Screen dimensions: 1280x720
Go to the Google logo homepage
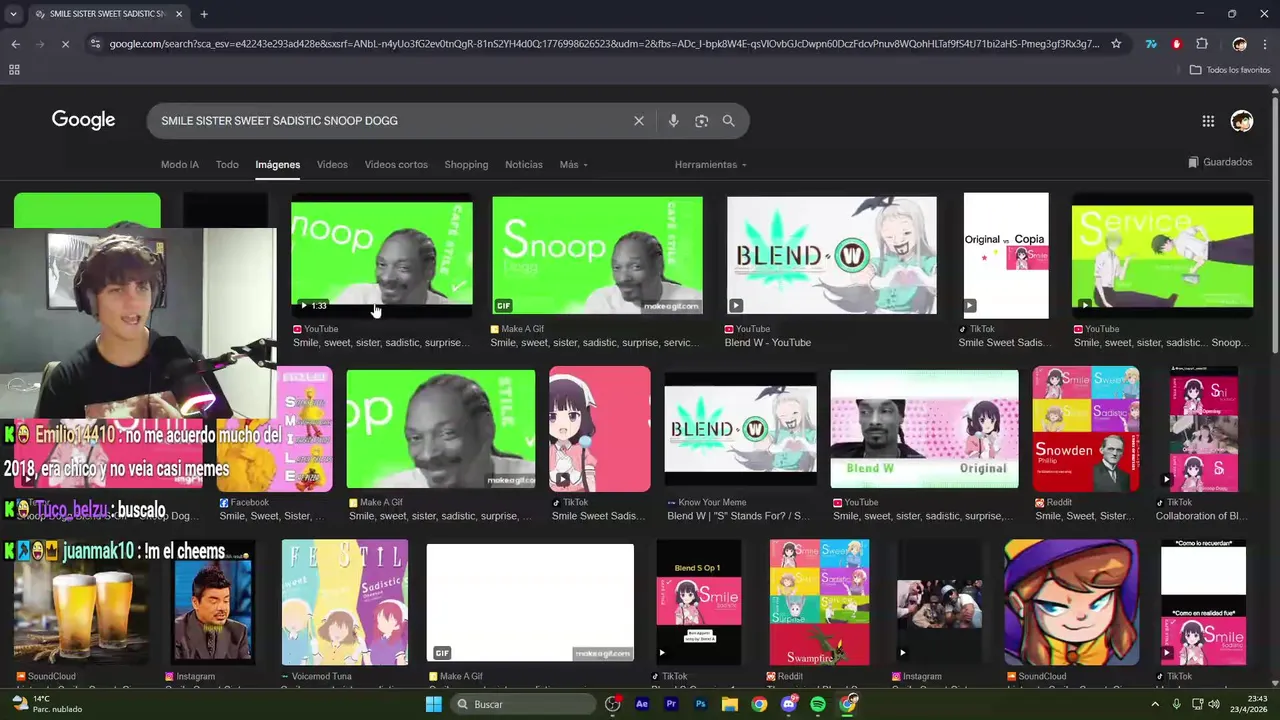[84, 120]
